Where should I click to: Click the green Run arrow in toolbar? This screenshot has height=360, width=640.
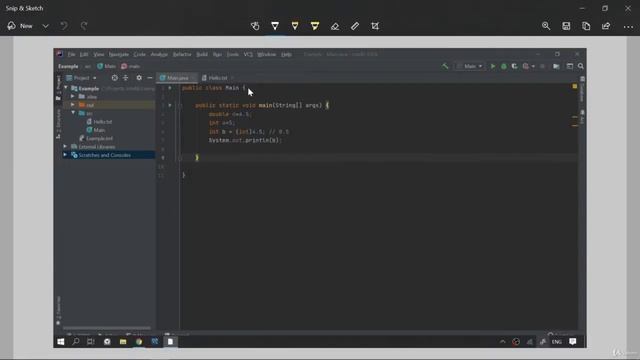coord(493,66)
